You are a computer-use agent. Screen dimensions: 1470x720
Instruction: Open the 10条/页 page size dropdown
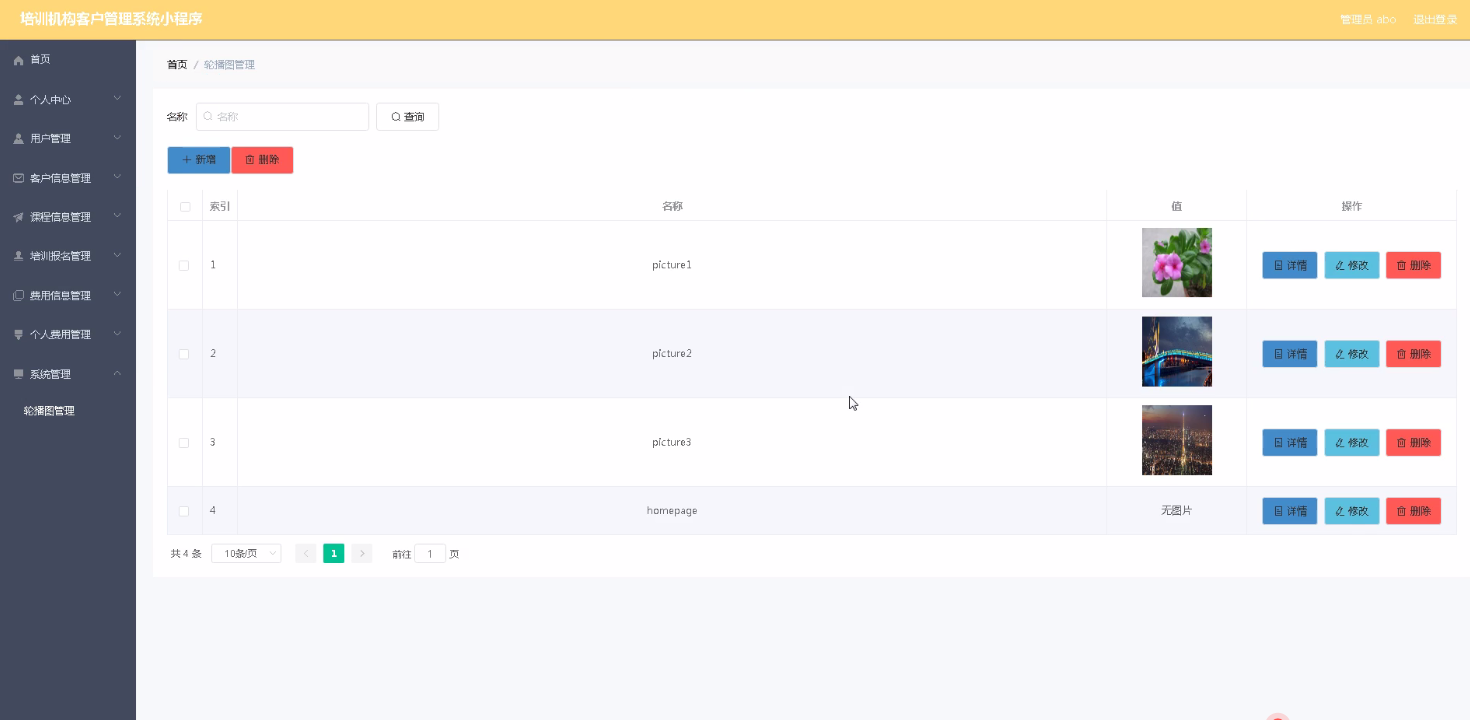tap(245, 553)
